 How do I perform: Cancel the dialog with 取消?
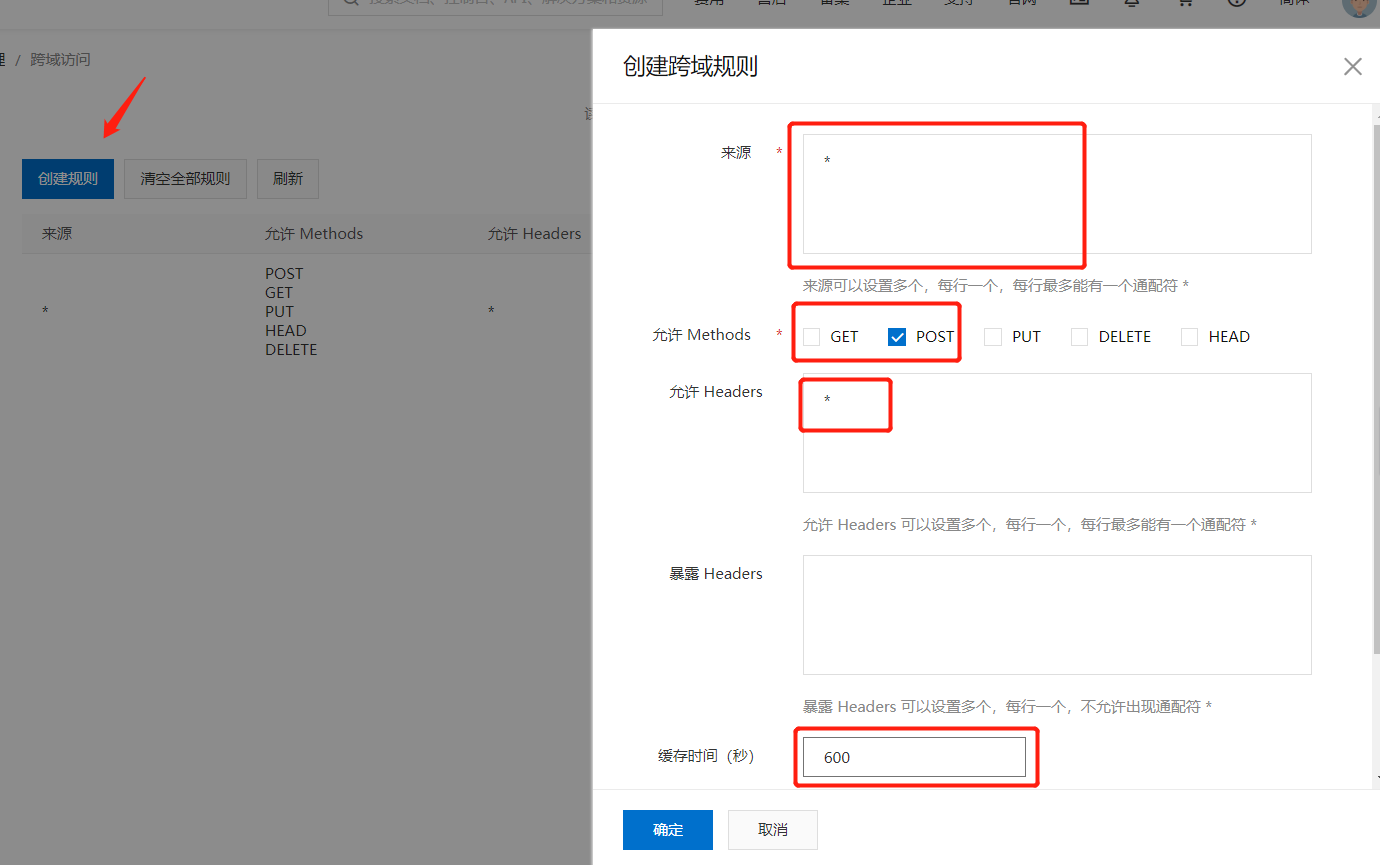click(773, 830)
